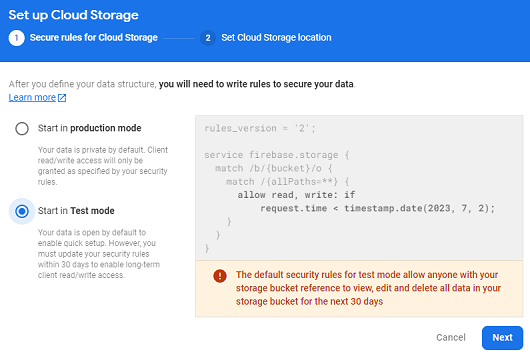Go to Secure rules for Cloud Storage step

tap(94, 38)
